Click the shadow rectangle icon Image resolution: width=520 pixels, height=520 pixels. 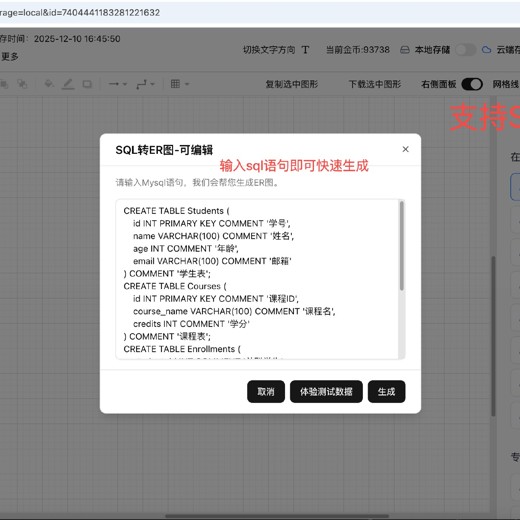tap(87, 84)
